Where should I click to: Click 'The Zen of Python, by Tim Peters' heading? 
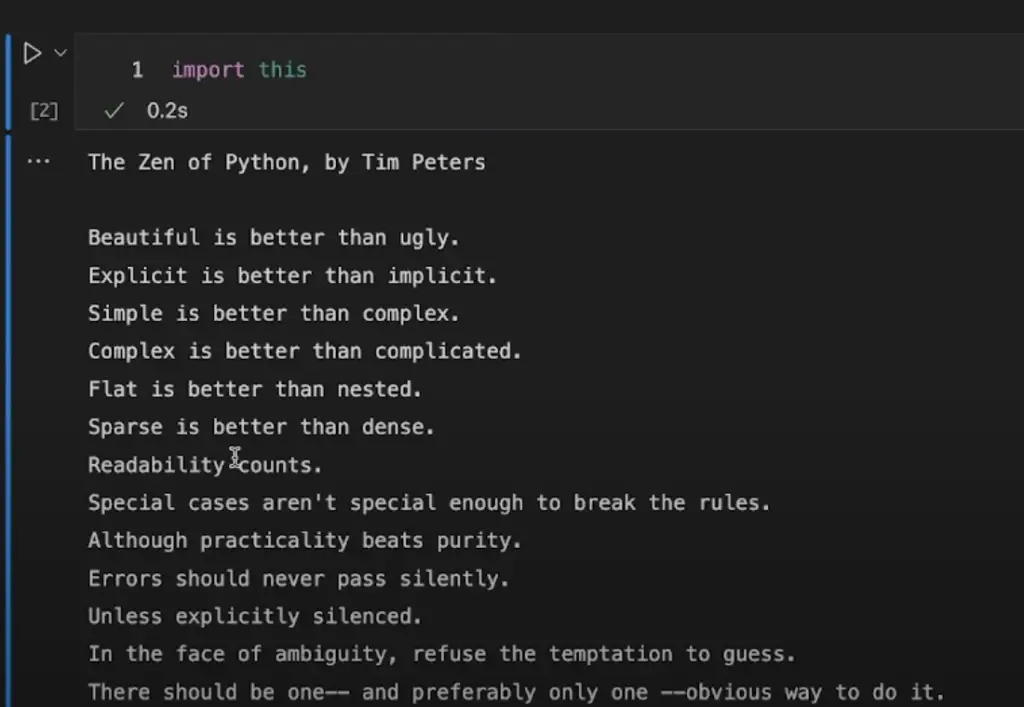(286, 162)
